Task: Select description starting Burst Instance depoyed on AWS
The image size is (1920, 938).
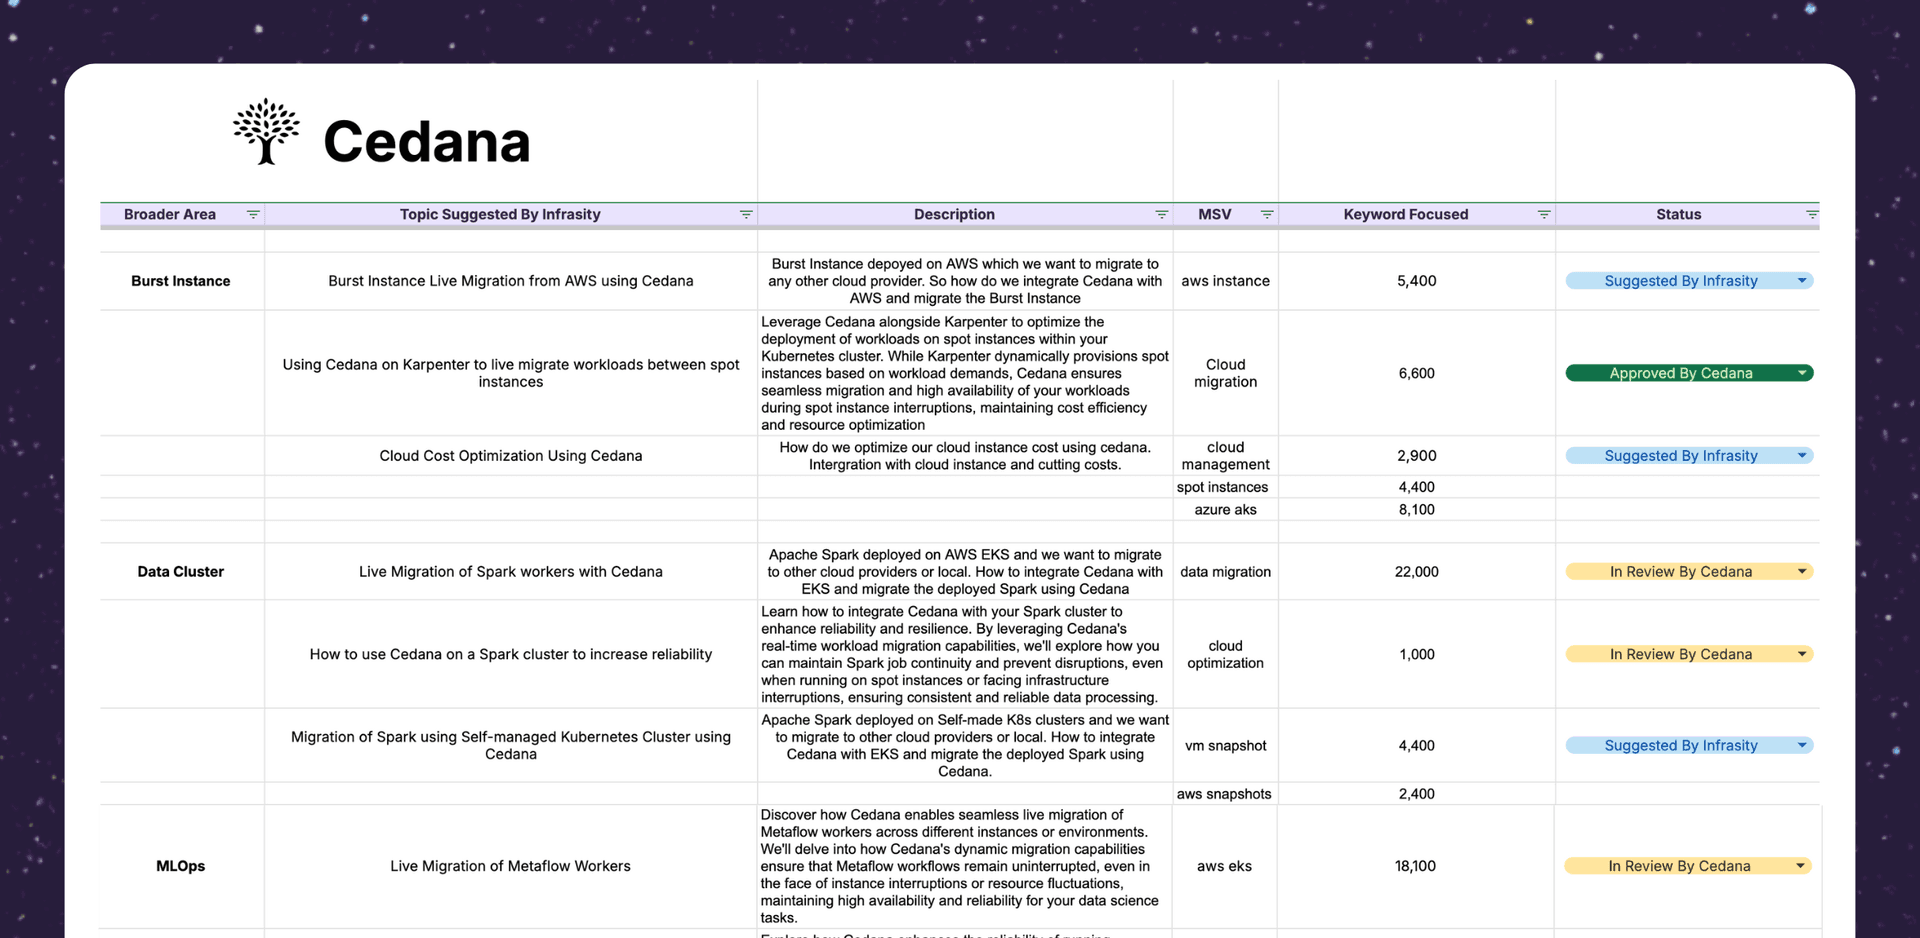Action: click(965, 281)
